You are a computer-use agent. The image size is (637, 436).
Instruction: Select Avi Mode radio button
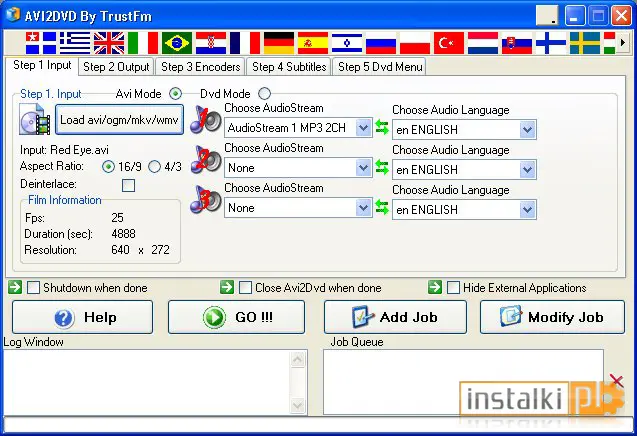175,94
